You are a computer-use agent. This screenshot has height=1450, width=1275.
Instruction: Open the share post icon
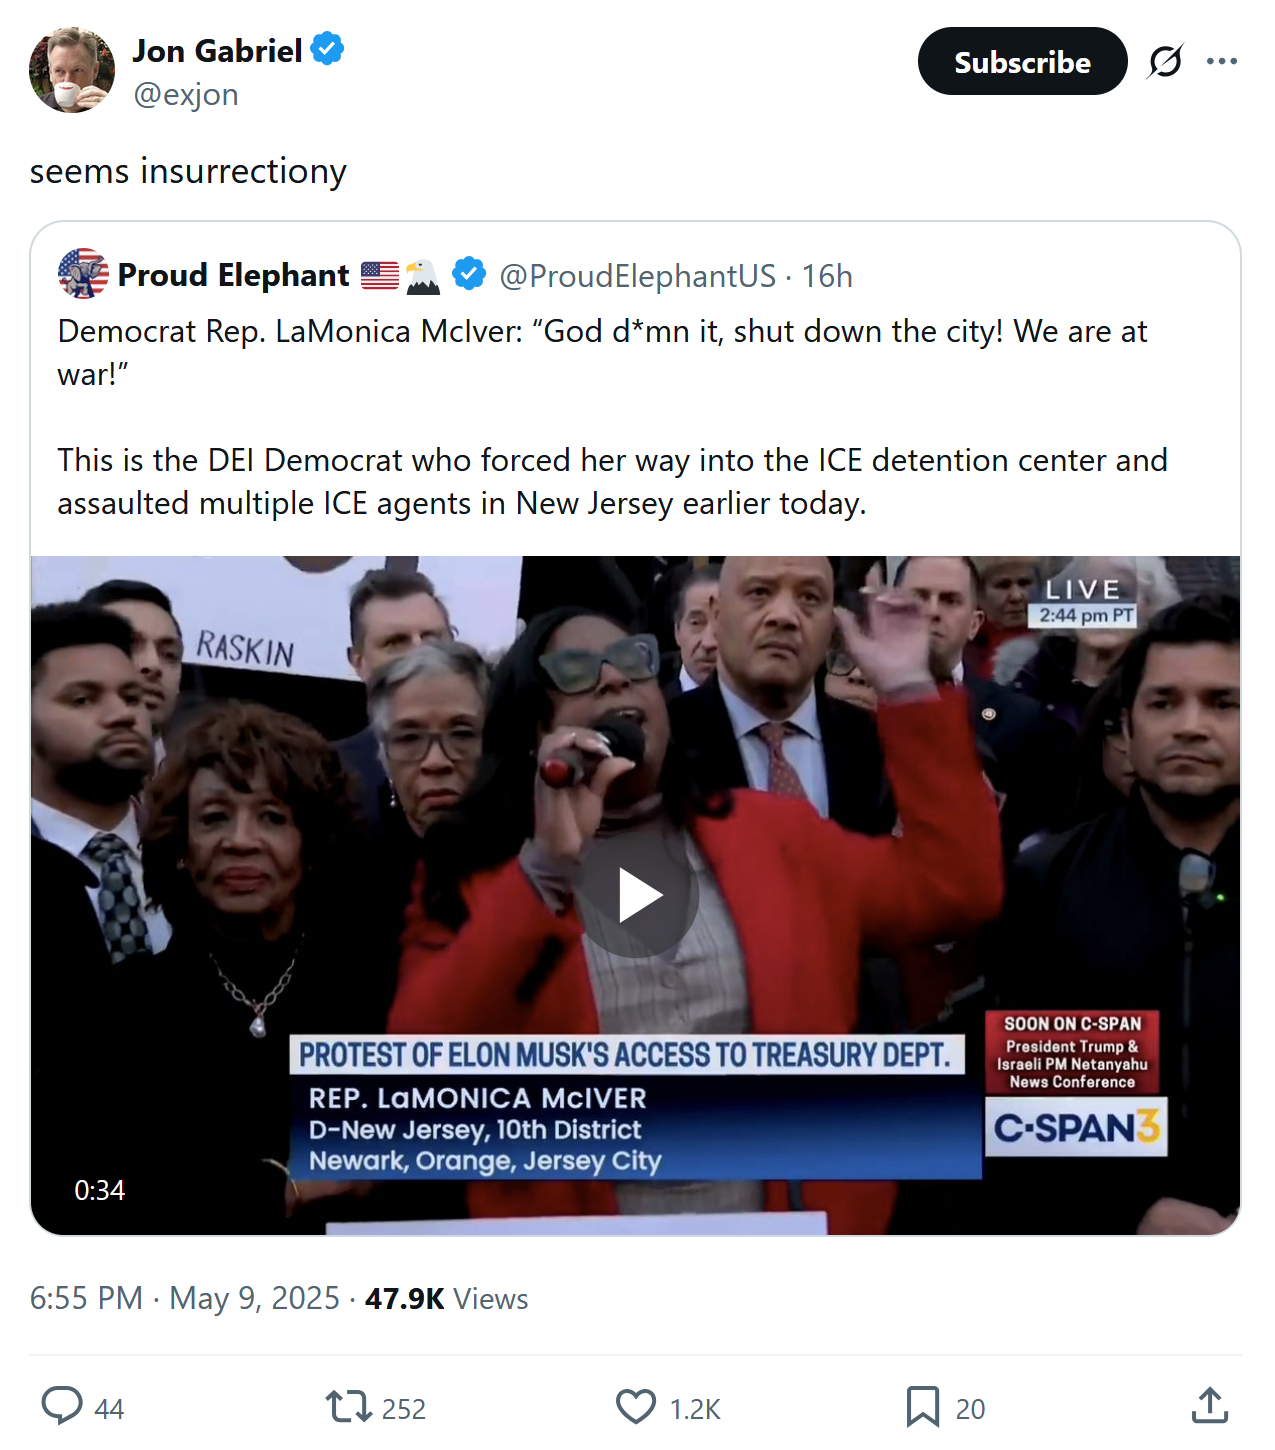pyautogui.click(x=1210, y=1406)
